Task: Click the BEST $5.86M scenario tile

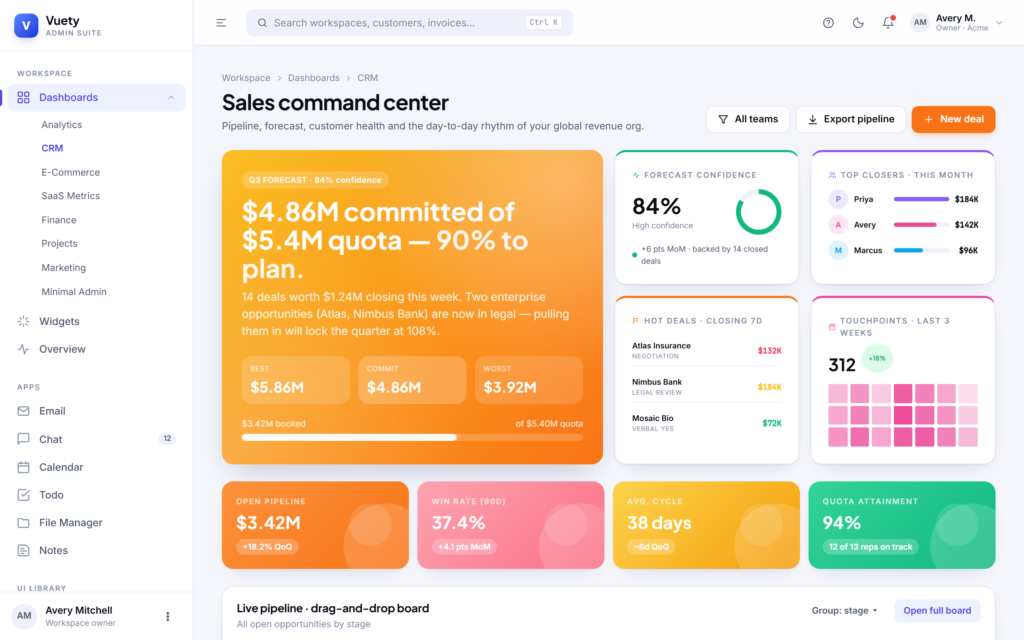Action: coord(296,379)
